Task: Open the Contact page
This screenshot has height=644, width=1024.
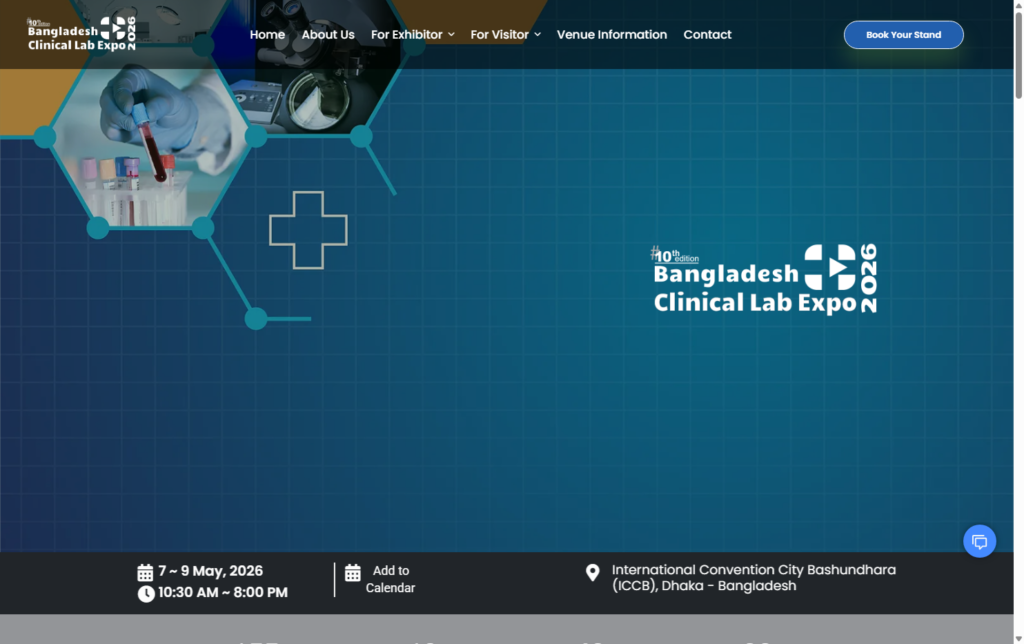Action: coord(707,34)
